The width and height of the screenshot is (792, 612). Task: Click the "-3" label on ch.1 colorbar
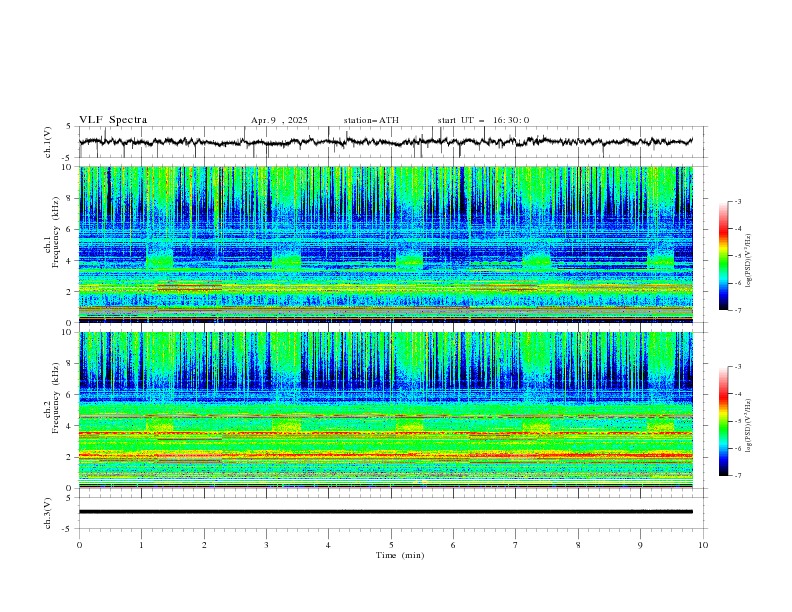click(737, 201)
